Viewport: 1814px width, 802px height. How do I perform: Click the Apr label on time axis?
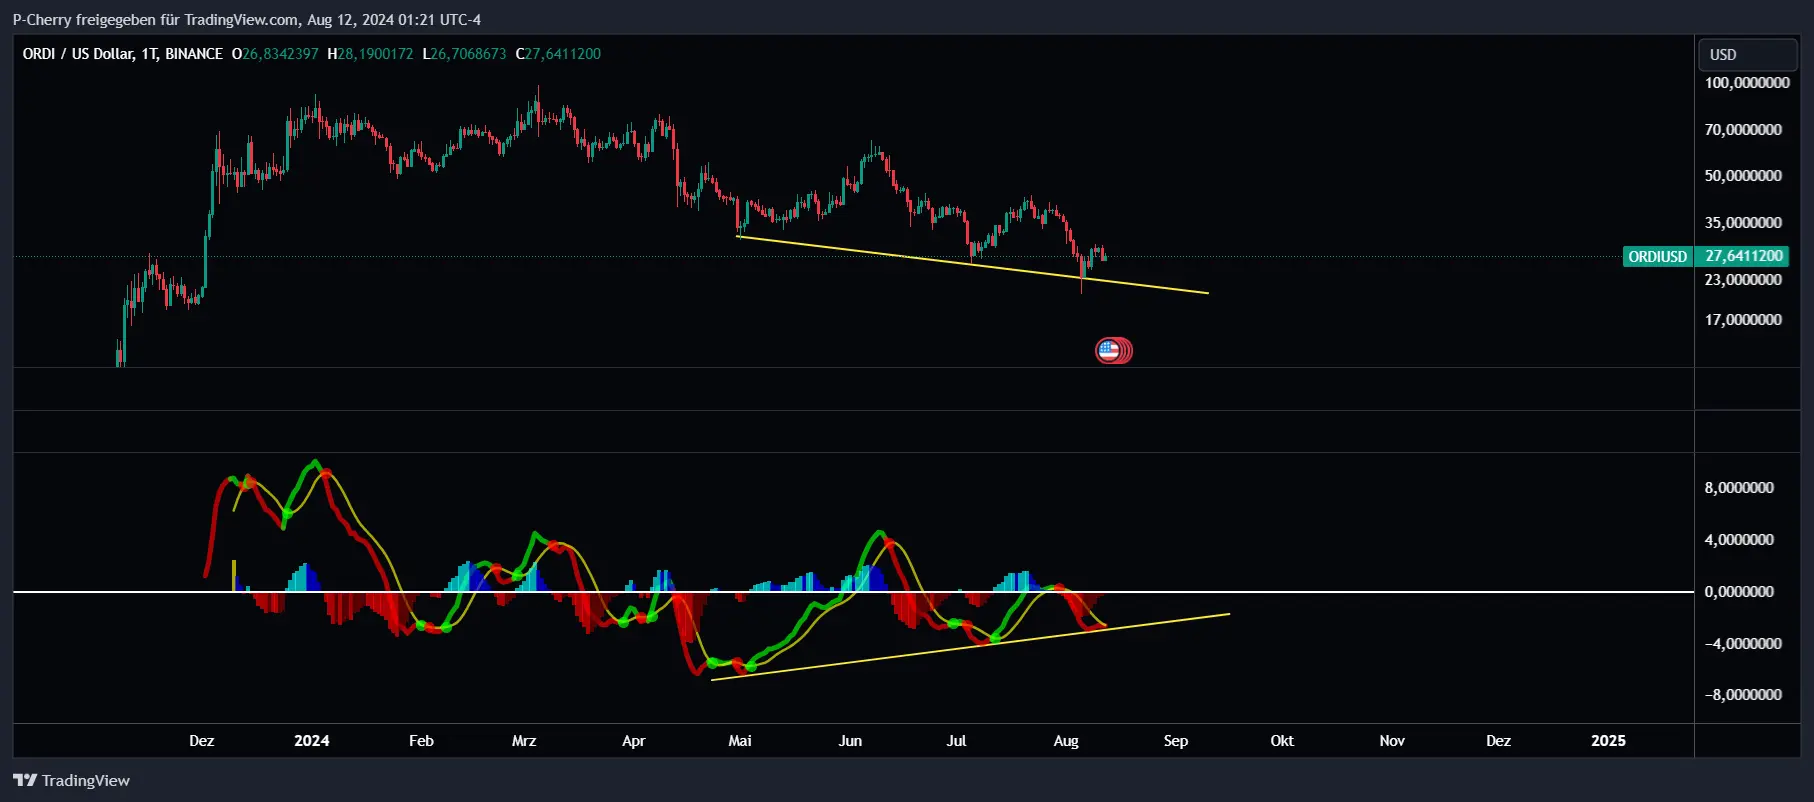(633, 741)
